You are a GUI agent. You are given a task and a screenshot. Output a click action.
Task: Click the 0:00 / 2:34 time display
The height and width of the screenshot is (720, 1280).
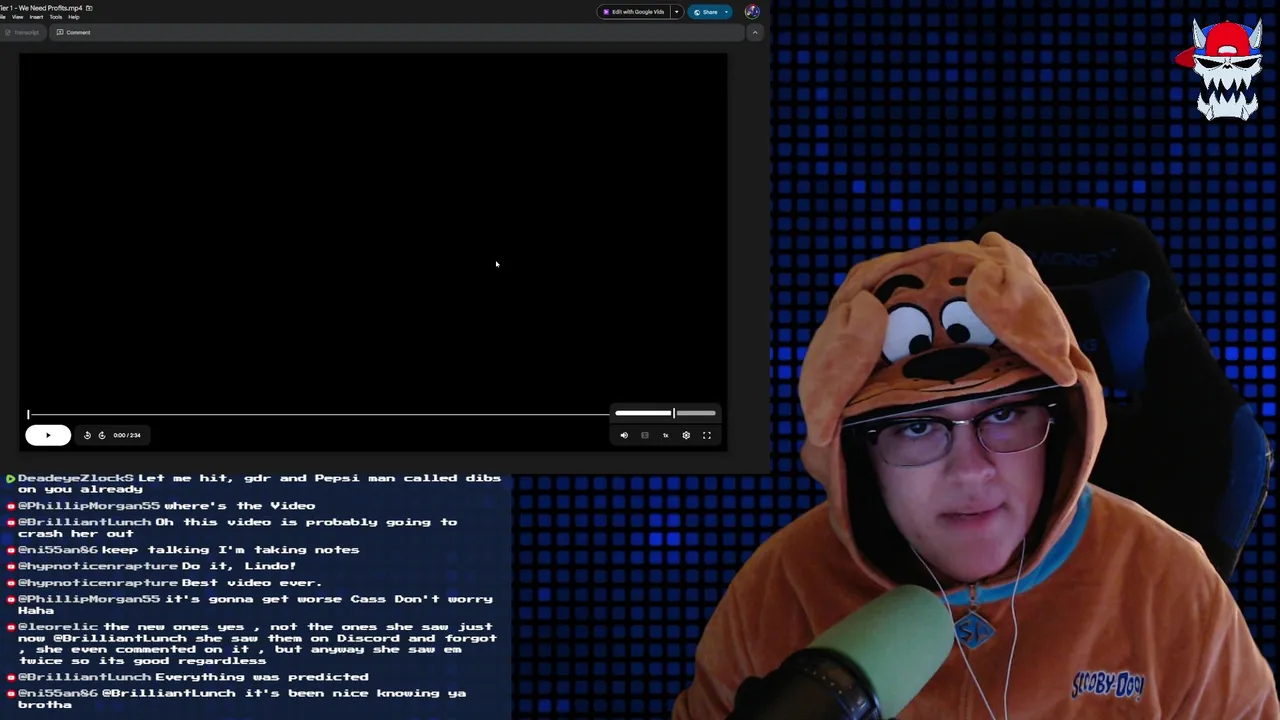coord(127,435)
